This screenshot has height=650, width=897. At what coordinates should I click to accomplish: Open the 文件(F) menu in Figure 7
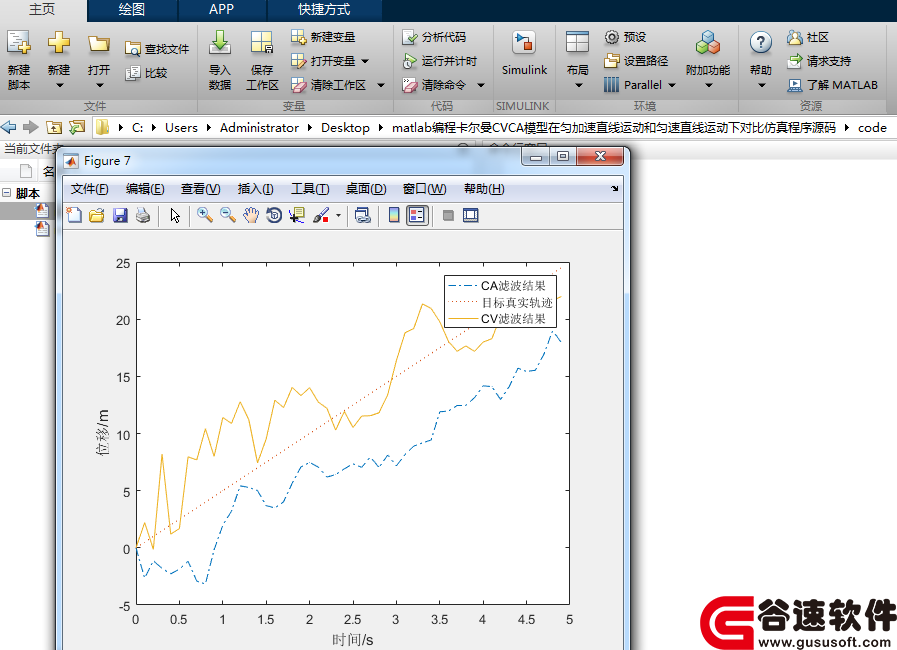89,189
